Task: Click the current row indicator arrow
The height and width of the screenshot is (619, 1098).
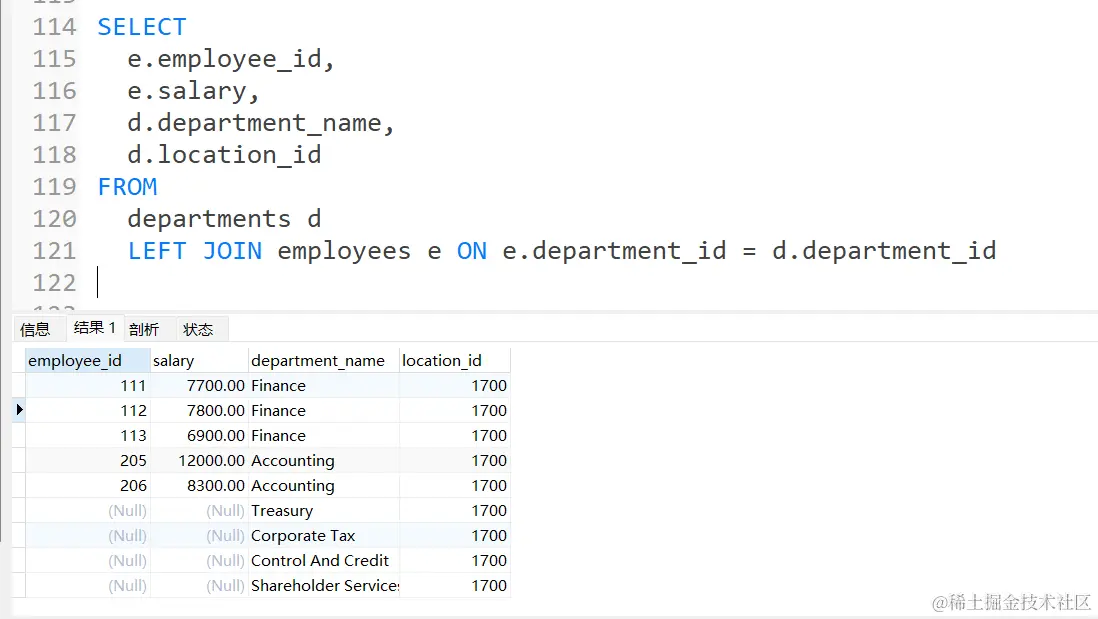Action: [19, 410]
